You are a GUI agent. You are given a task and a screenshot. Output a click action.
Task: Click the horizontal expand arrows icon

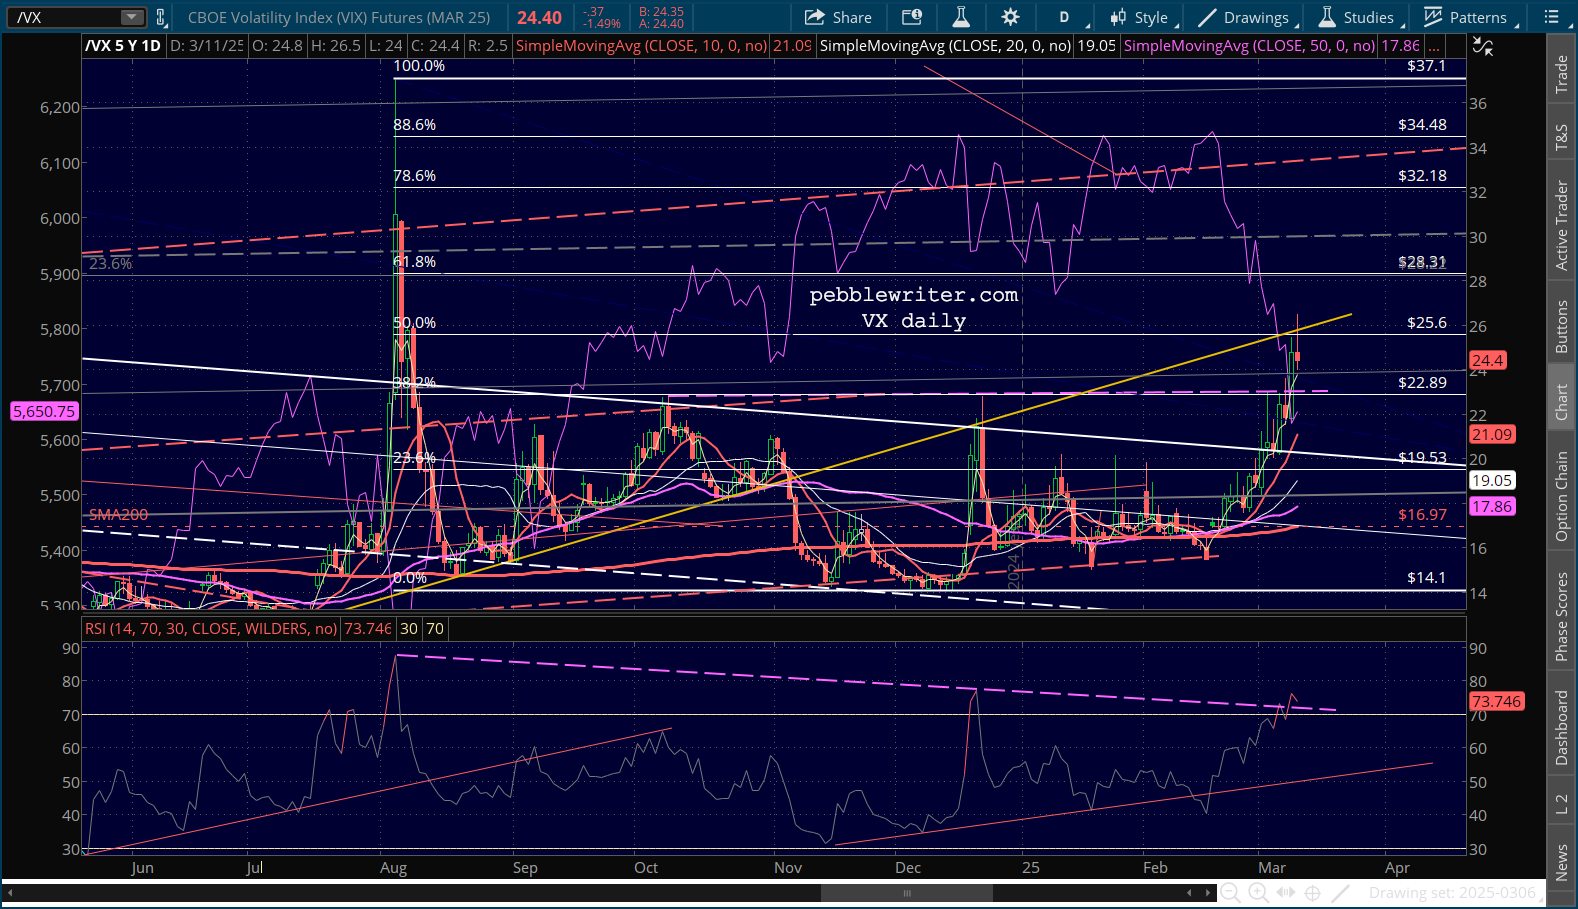[x=1286, y=893]
